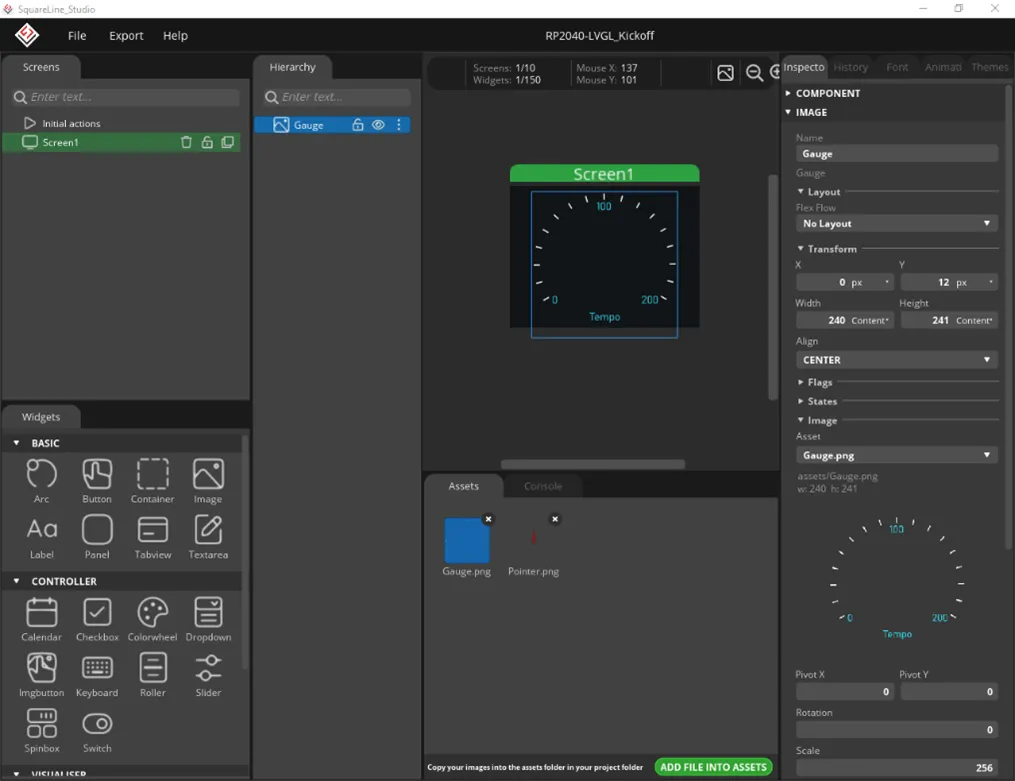The image size is (1015, 781).
Task: Expand the Flags group
Action: (801, 382)
